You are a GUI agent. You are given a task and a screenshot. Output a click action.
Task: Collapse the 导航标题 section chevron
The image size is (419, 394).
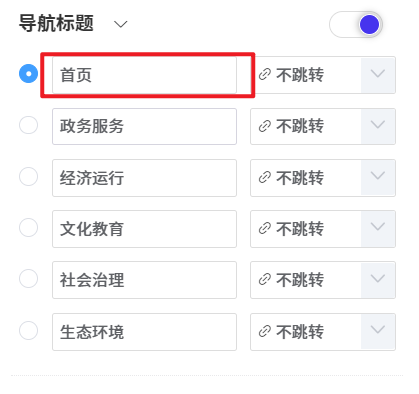[120, 24]
